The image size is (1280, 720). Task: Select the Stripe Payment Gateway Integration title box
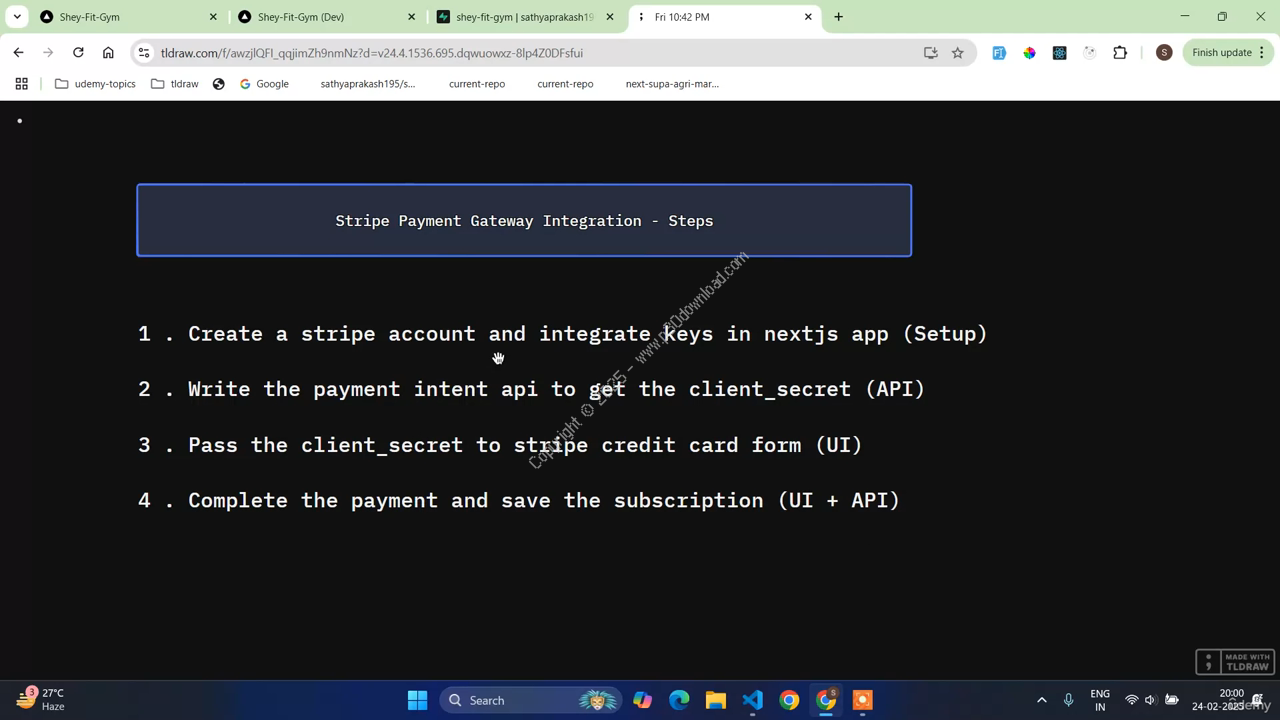click(x=524, y=220)
